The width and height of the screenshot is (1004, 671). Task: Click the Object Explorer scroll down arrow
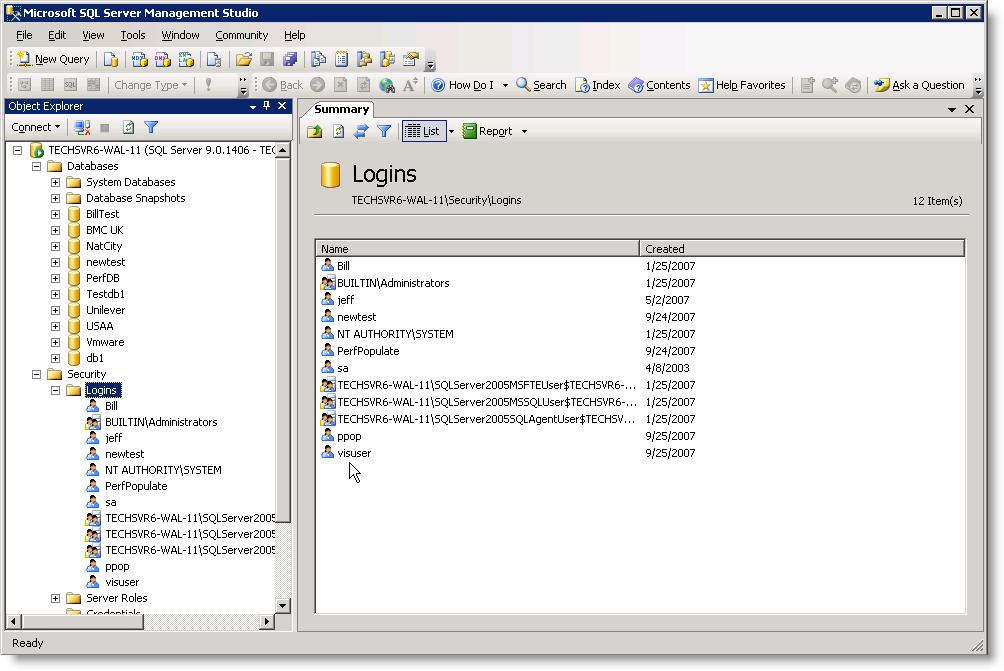click(282, 605)
